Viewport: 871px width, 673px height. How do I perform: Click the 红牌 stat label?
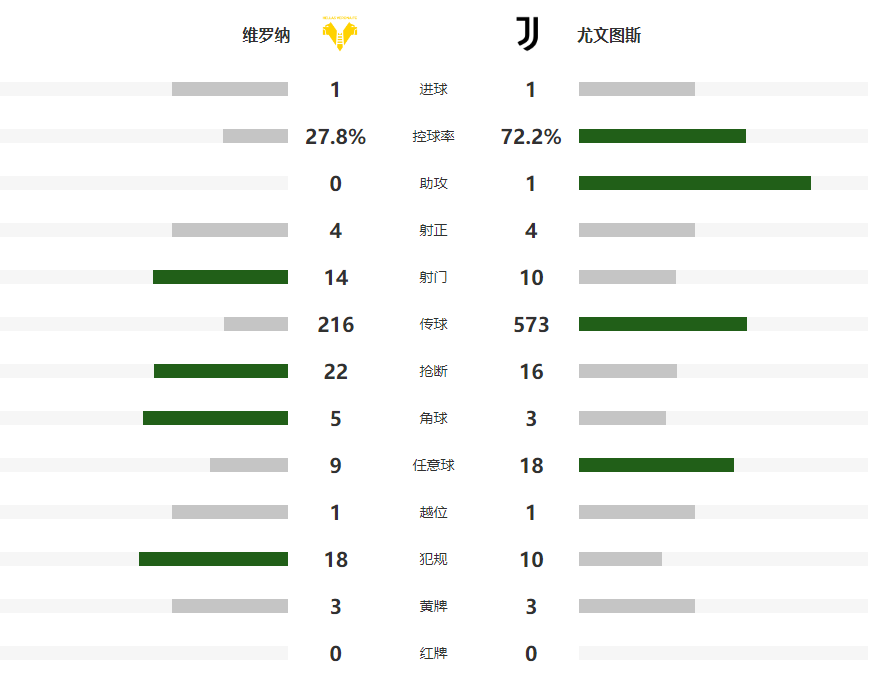coord(433,653)
